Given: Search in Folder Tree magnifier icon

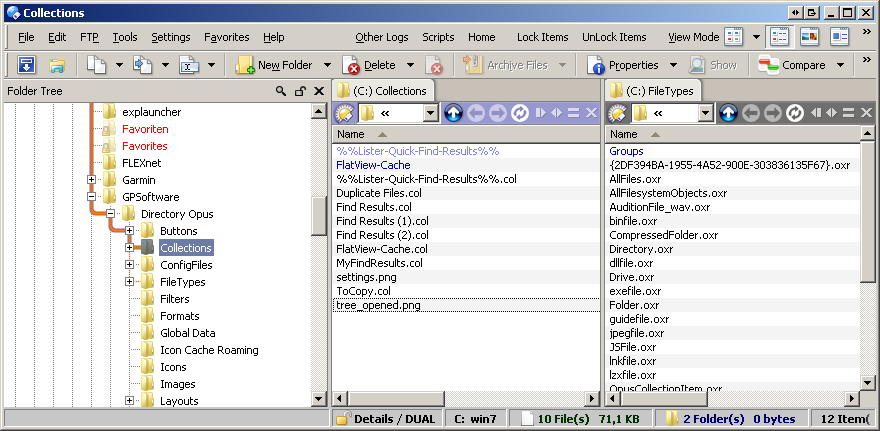Looking at the screenshot, I should tap(281, 91).
